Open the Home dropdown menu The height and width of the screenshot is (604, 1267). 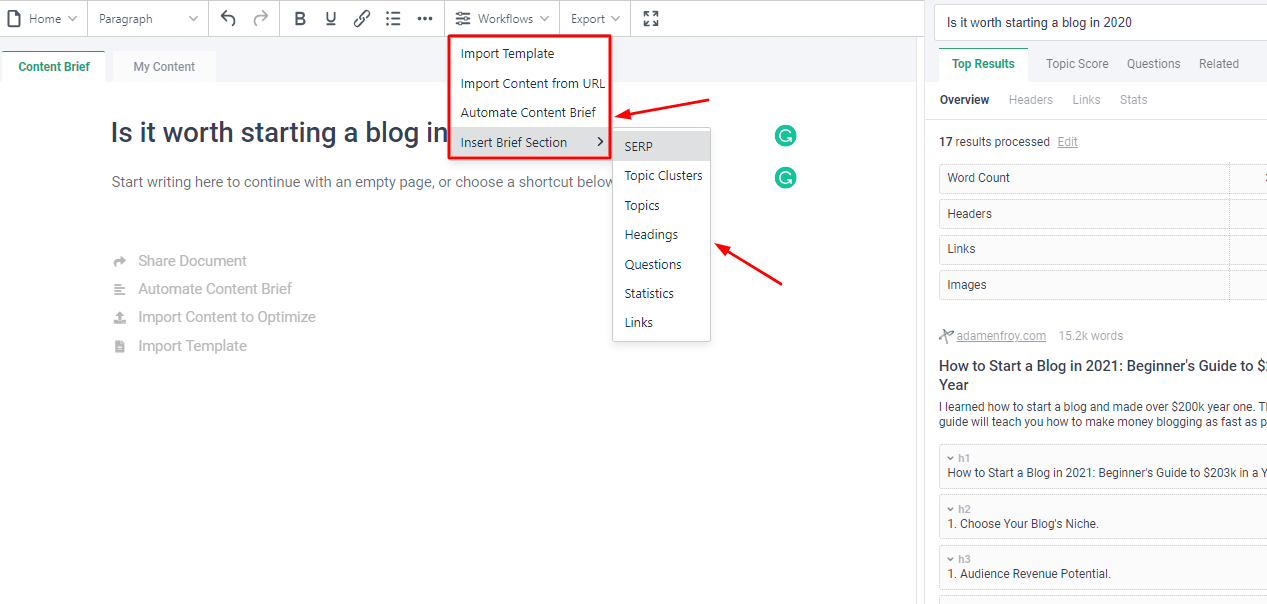(43, 18)
